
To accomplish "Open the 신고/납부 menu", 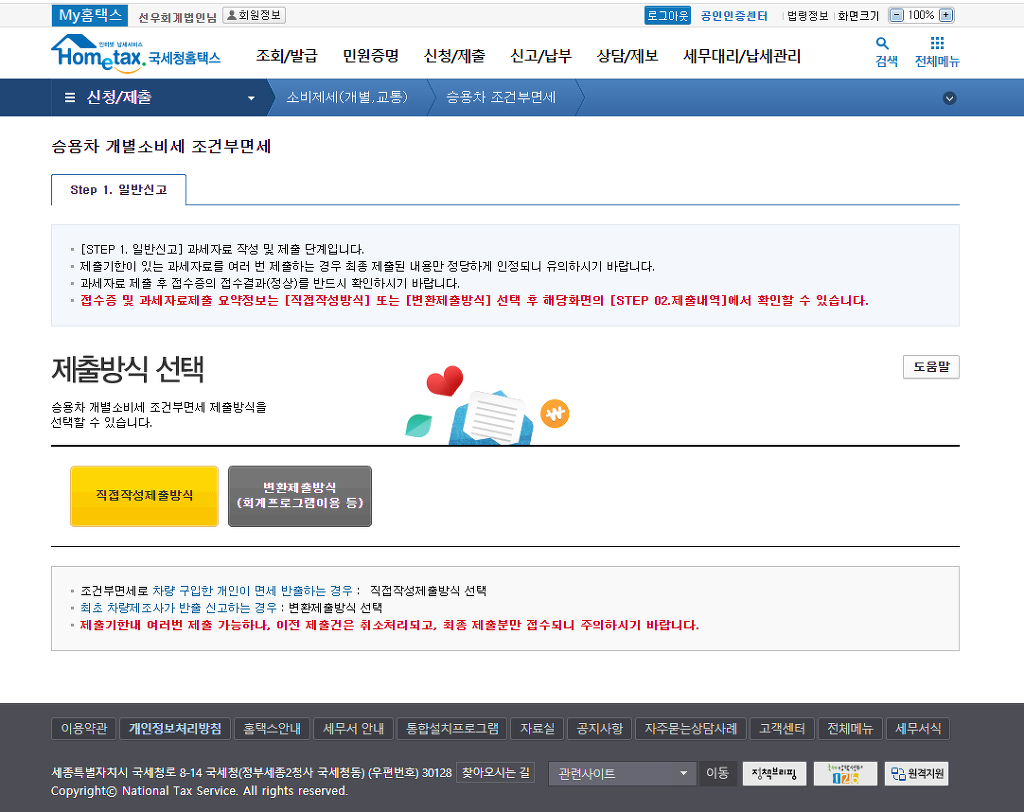I will click(x=541, y=56).
